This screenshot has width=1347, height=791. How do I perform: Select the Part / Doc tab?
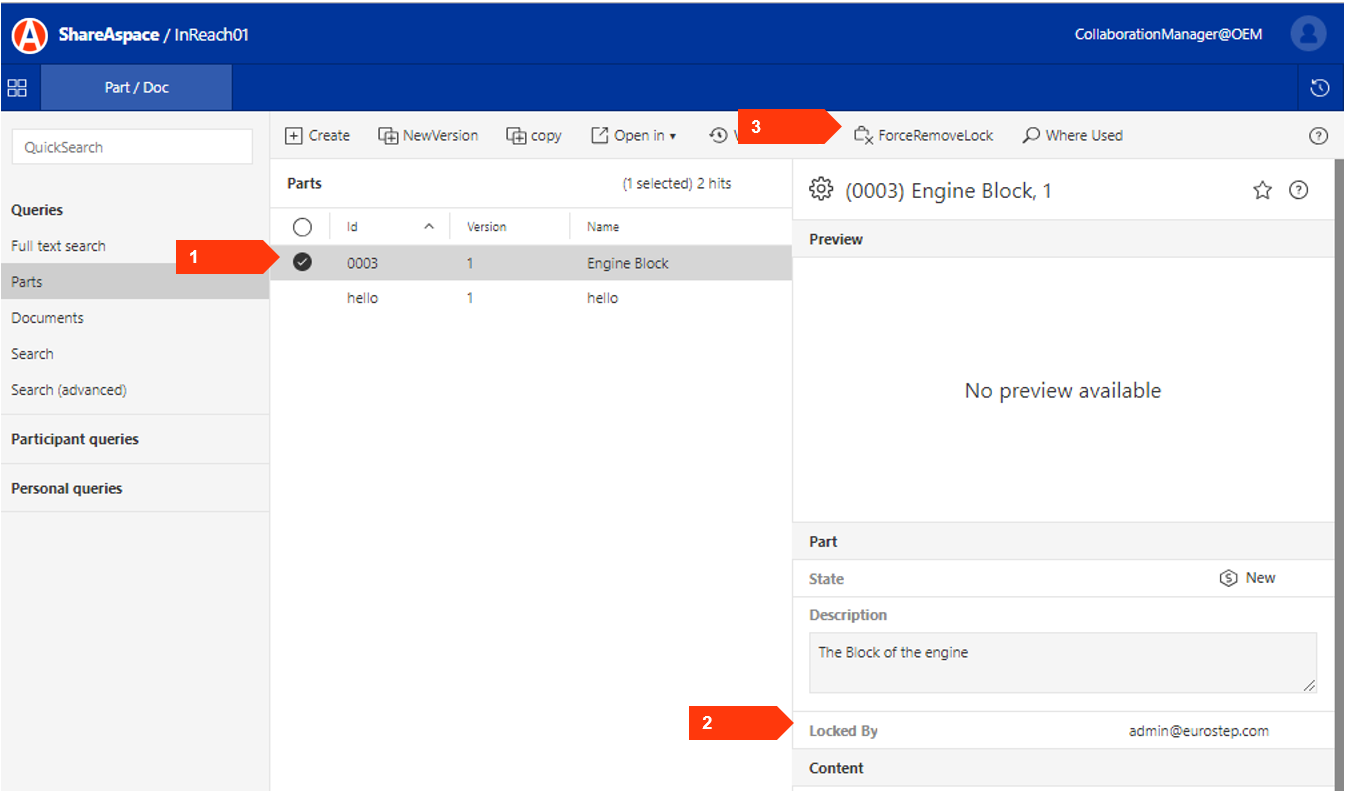coord(136,88)
